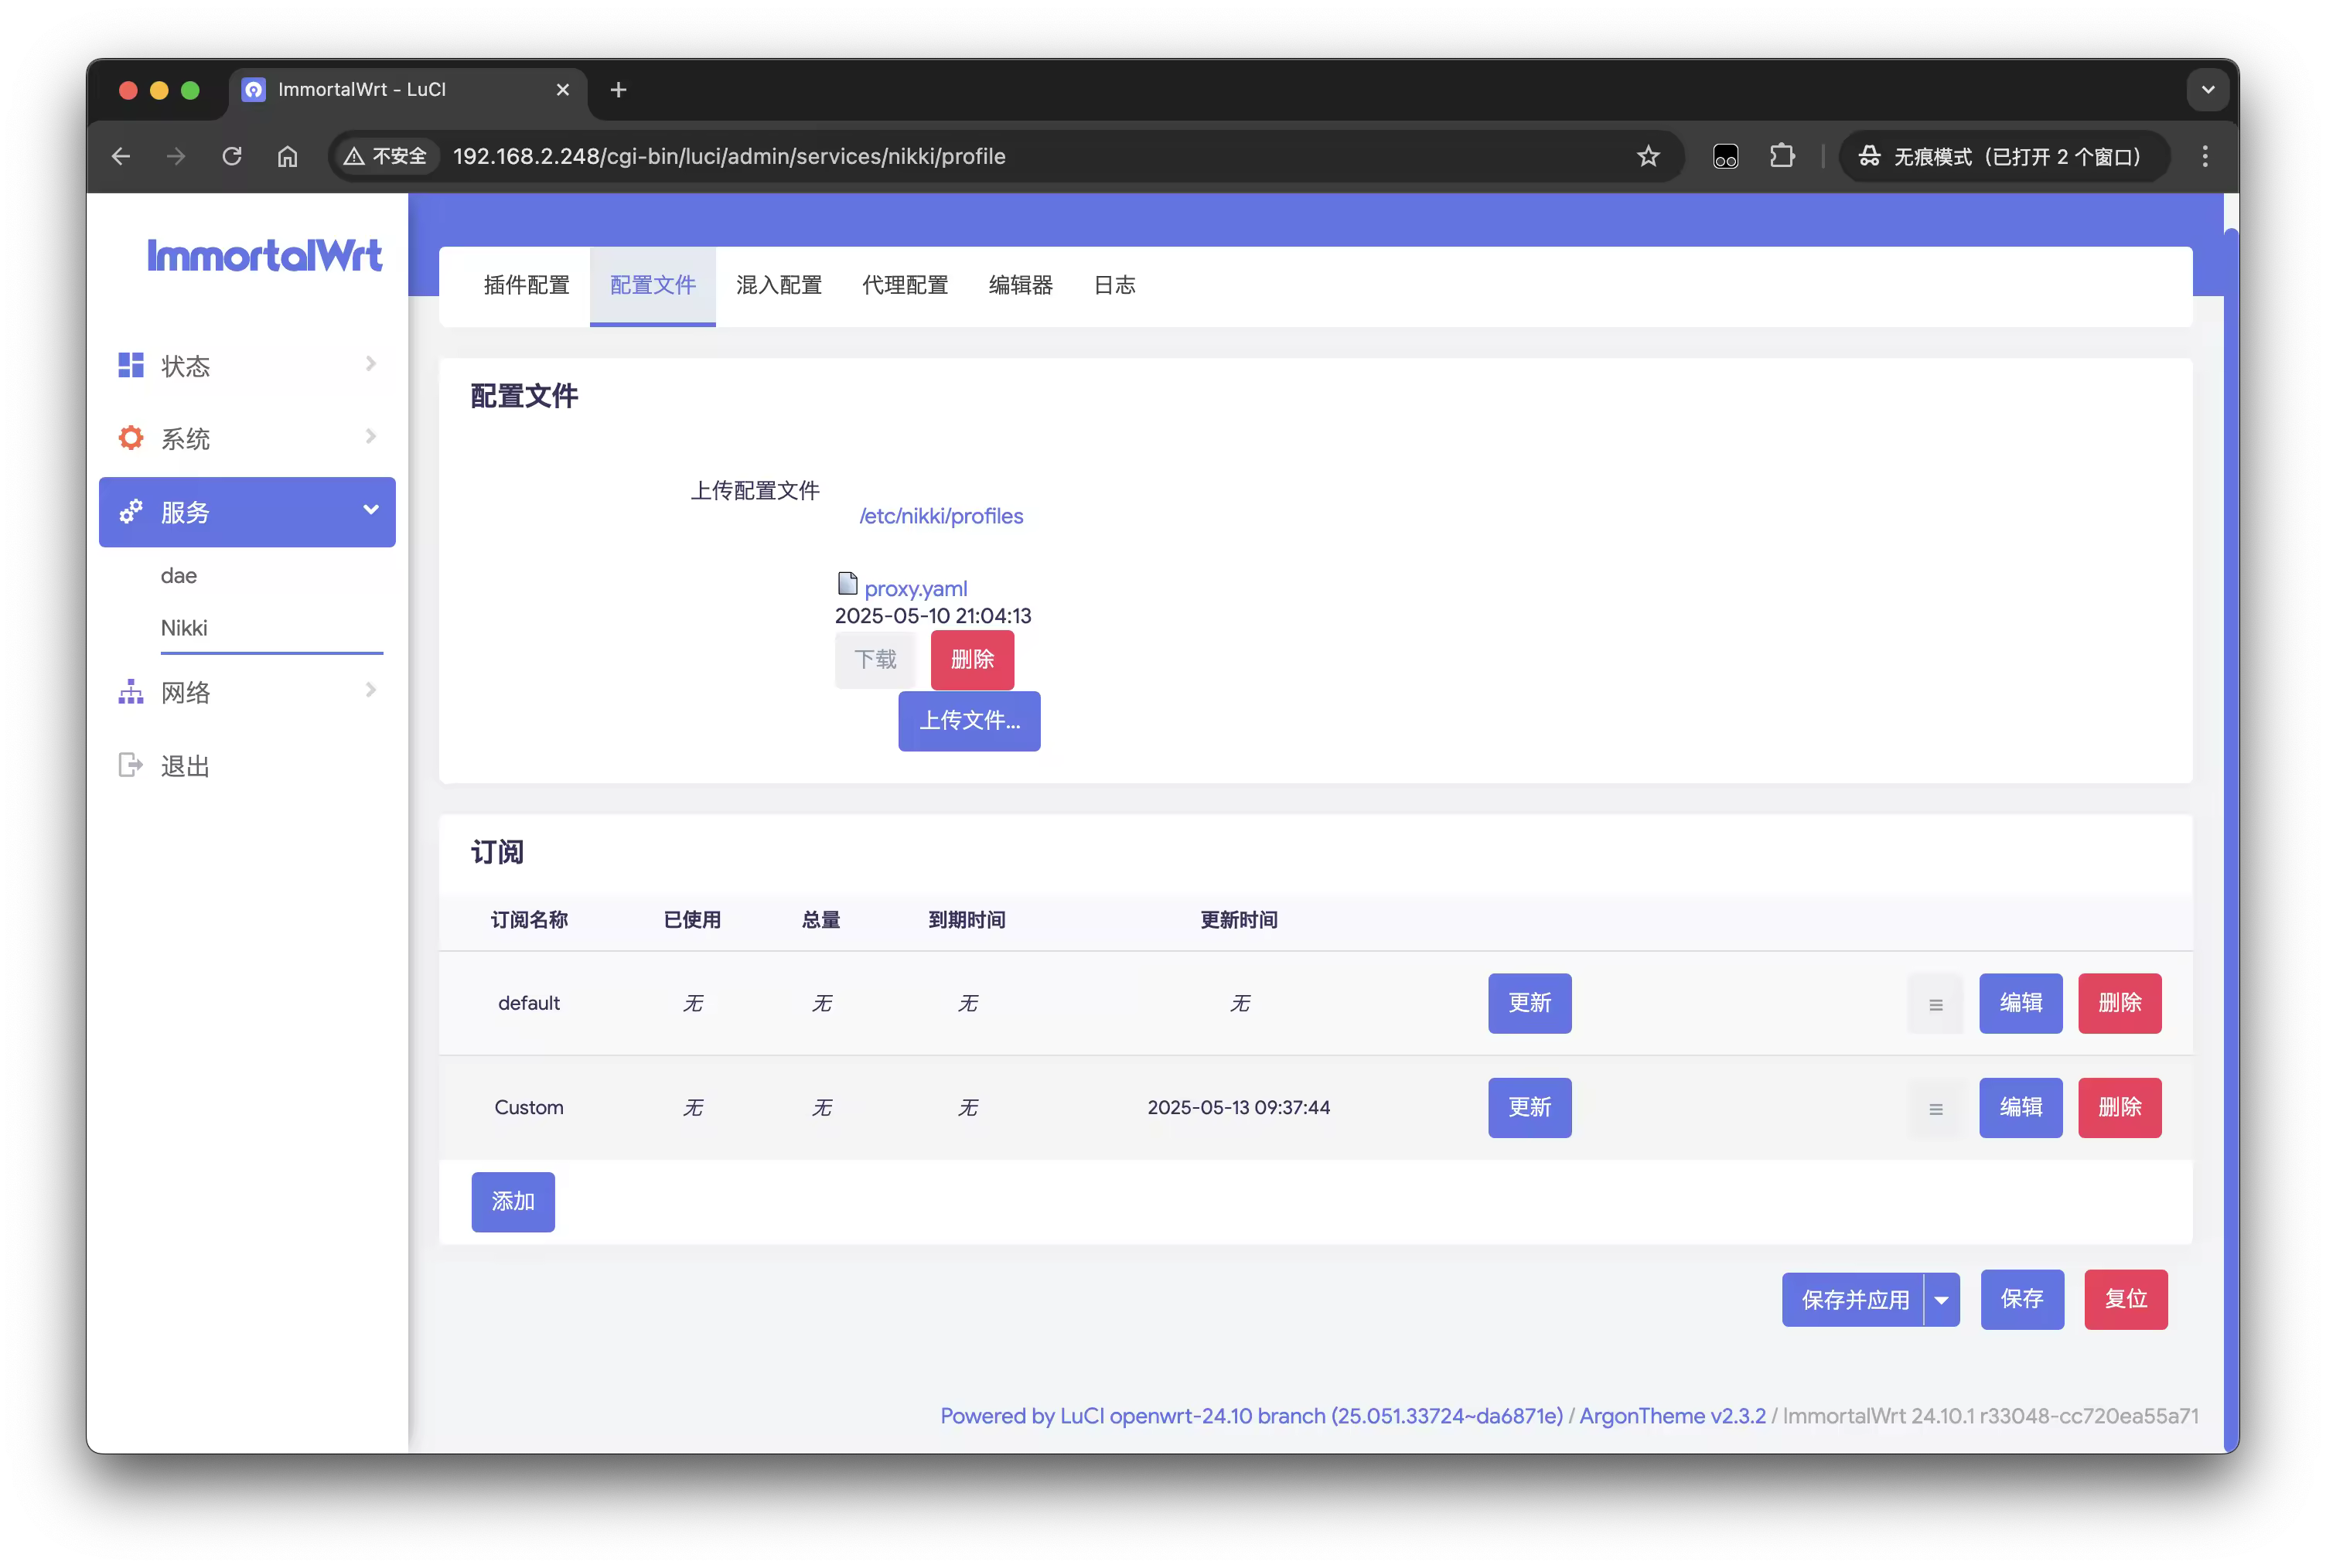Click the 保存并应用 button
This screenshot has width=2326, height=1568.
point(1853,1299)
